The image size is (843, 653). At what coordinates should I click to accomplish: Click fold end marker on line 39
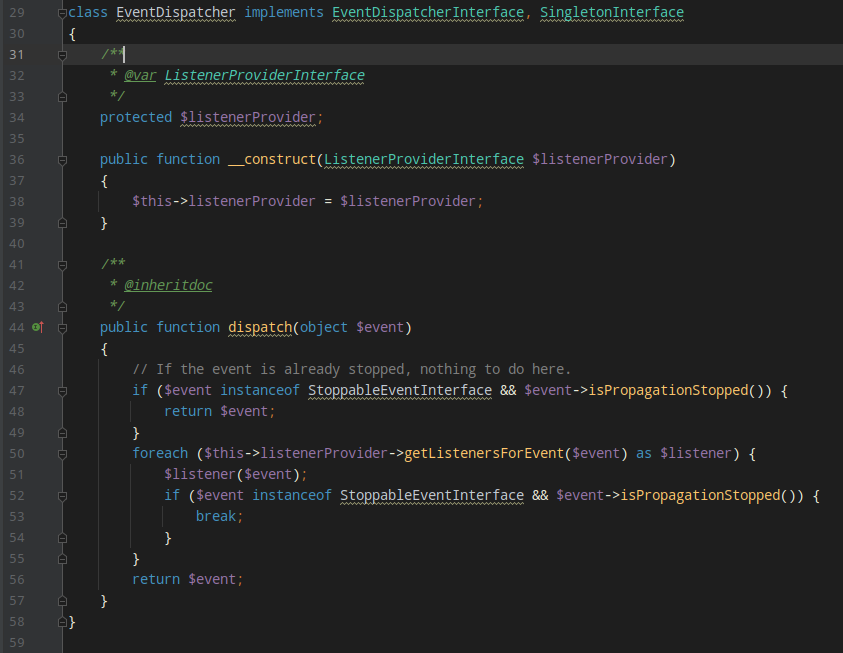[62, 223]
